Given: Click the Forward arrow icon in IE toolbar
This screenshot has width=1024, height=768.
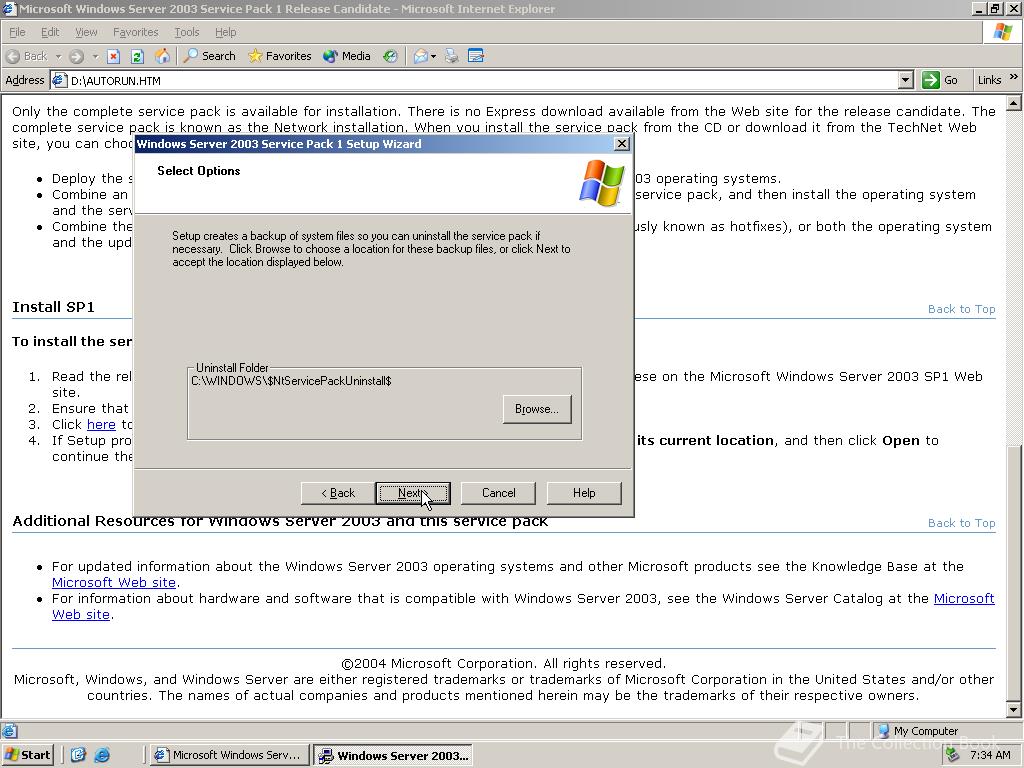Looking at the screenshot, I should 76,56.
